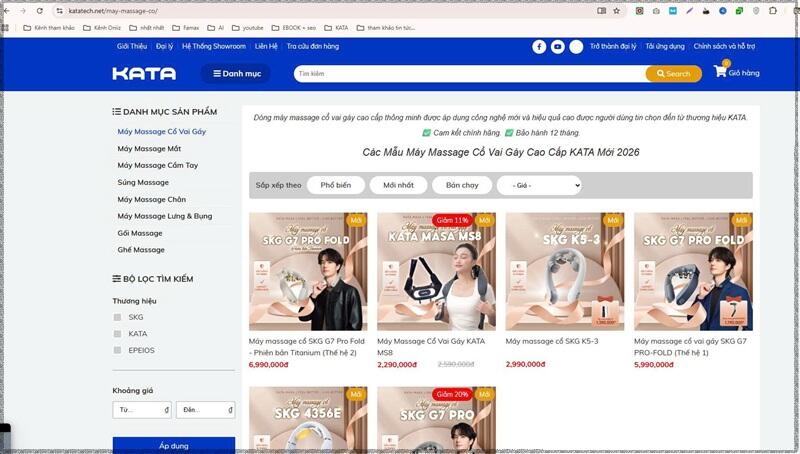Image resolution: width=800 pixels, height=454 pixels.
Task: Open the - Giá - price sort dropdown
Action: coord(539,185)
